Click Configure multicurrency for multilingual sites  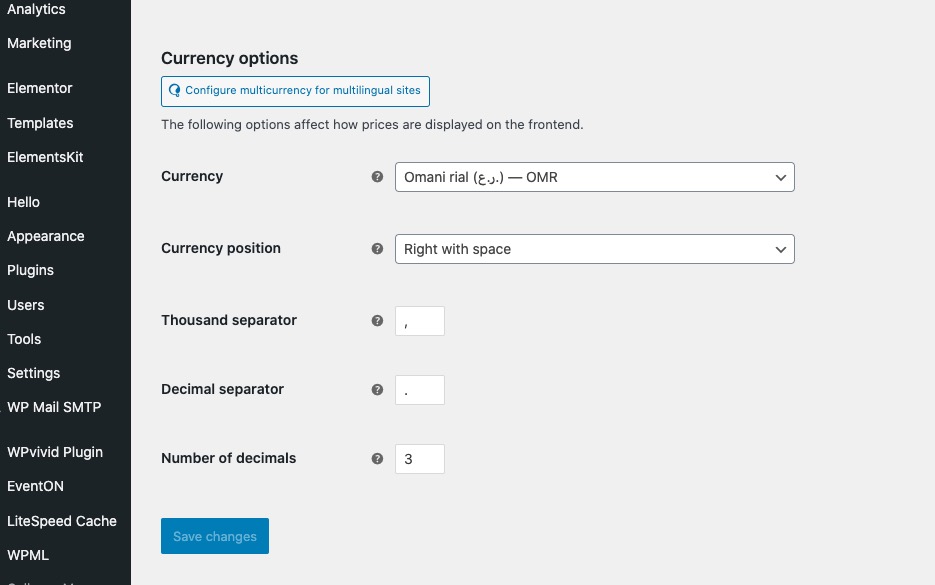tap(295, 91)
